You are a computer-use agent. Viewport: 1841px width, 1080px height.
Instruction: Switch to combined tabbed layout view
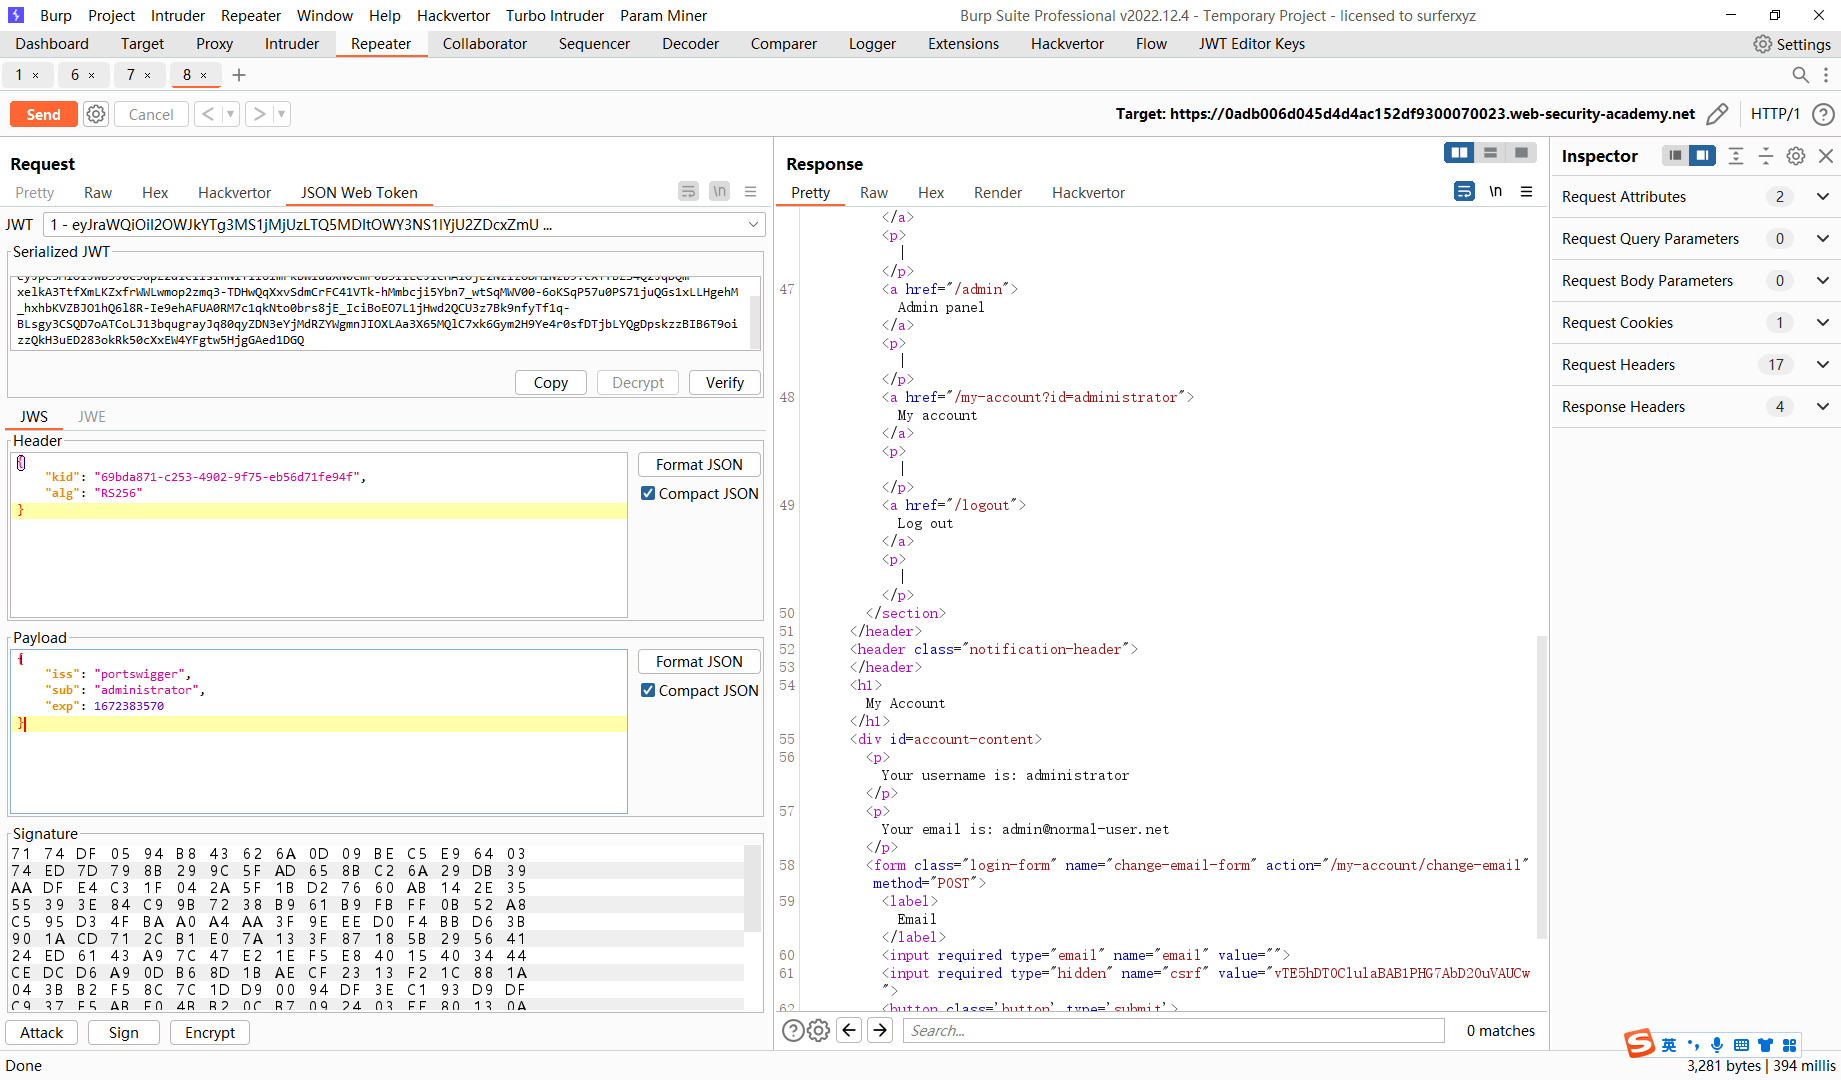click(x=1521, y=152)
